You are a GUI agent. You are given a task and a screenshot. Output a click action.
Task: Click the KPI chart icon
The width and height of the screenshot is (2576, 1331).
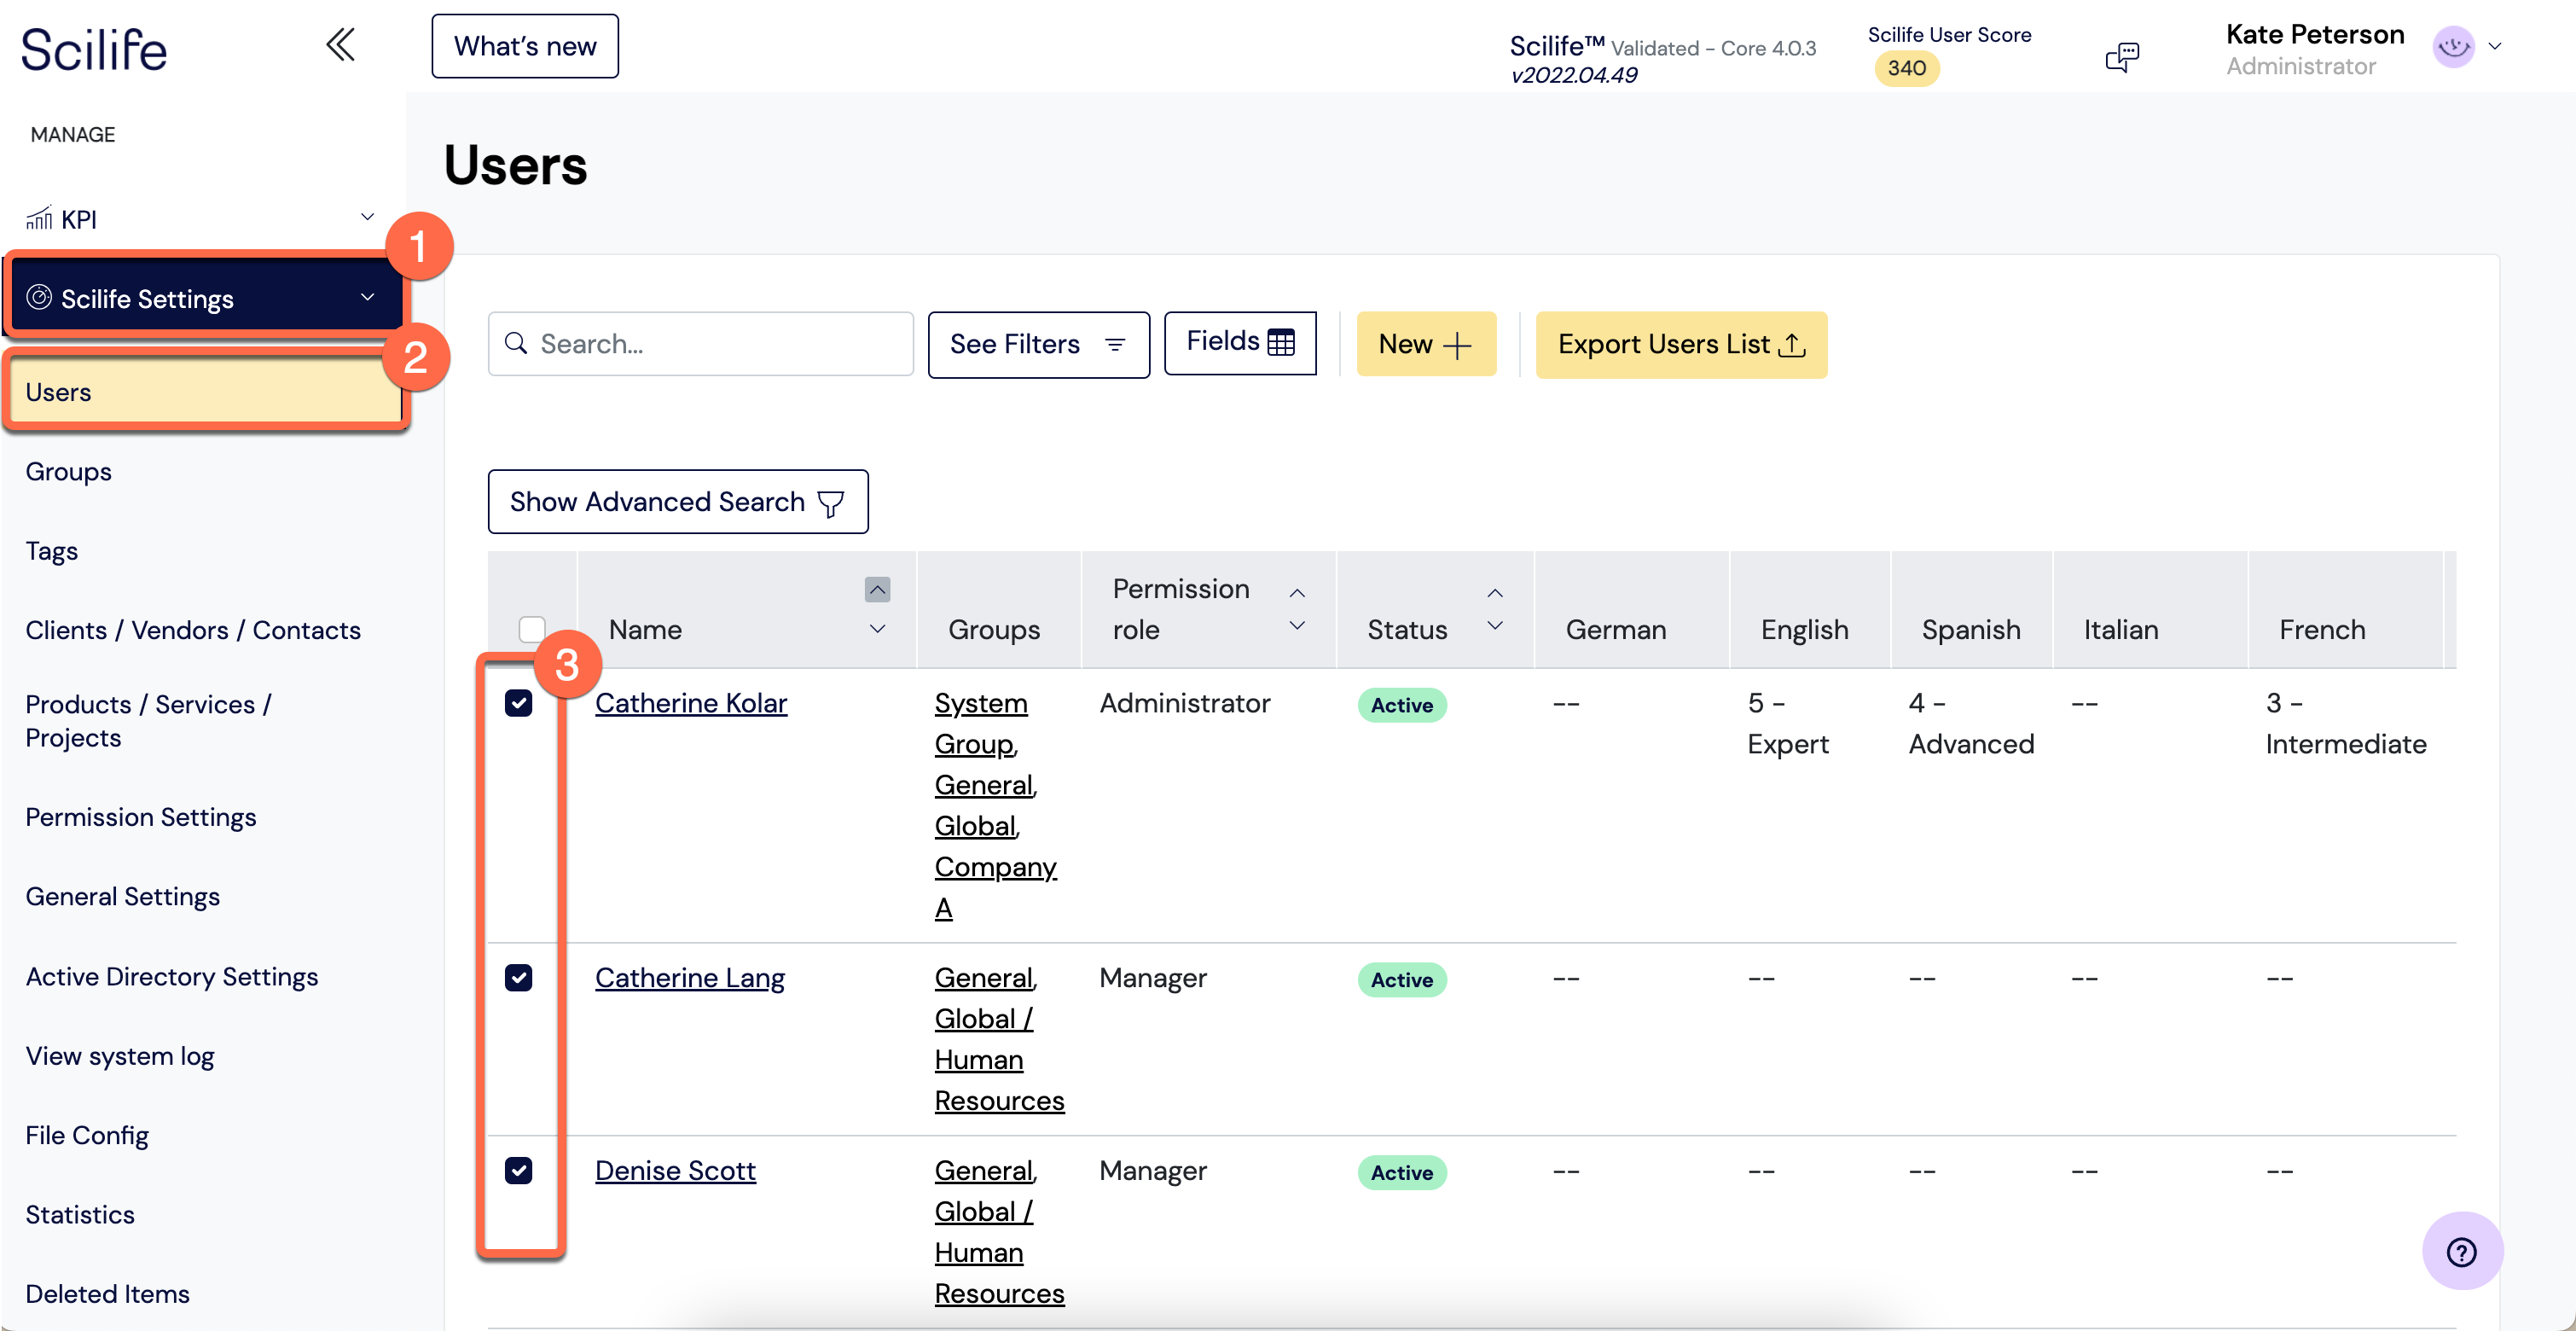pos(39,217)
